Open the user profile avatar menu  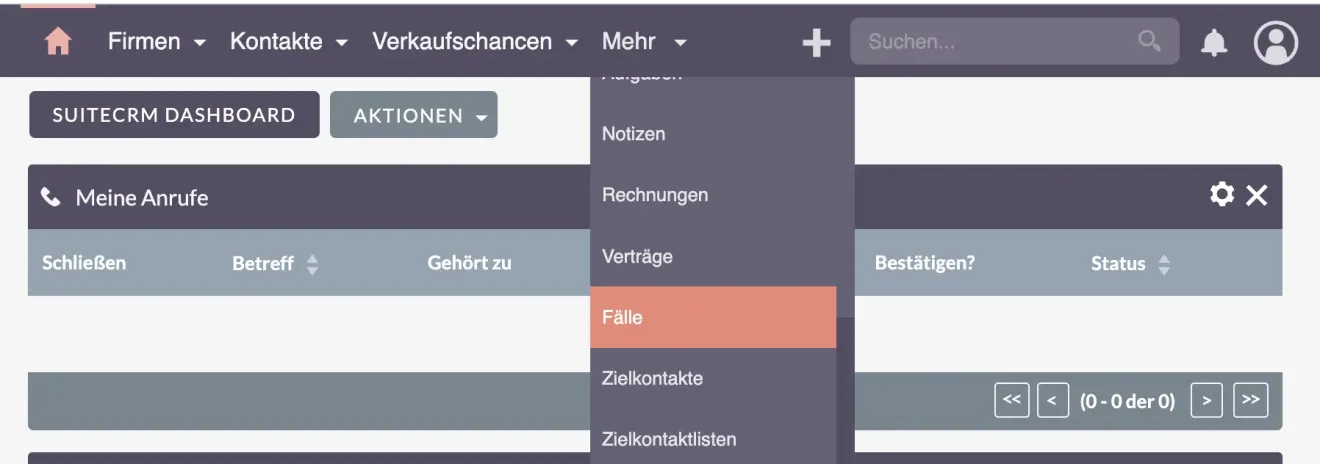(1275, 42)
